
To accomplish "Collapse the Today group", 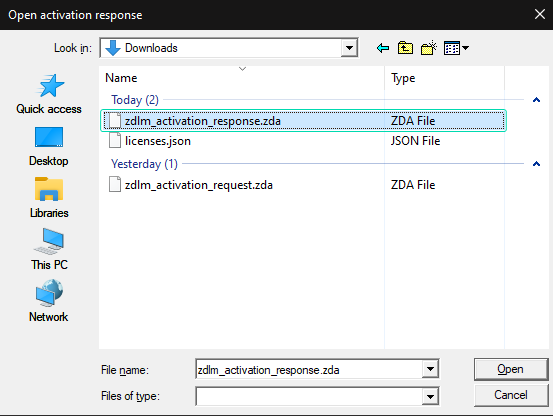I will click(x=536, y=100).
